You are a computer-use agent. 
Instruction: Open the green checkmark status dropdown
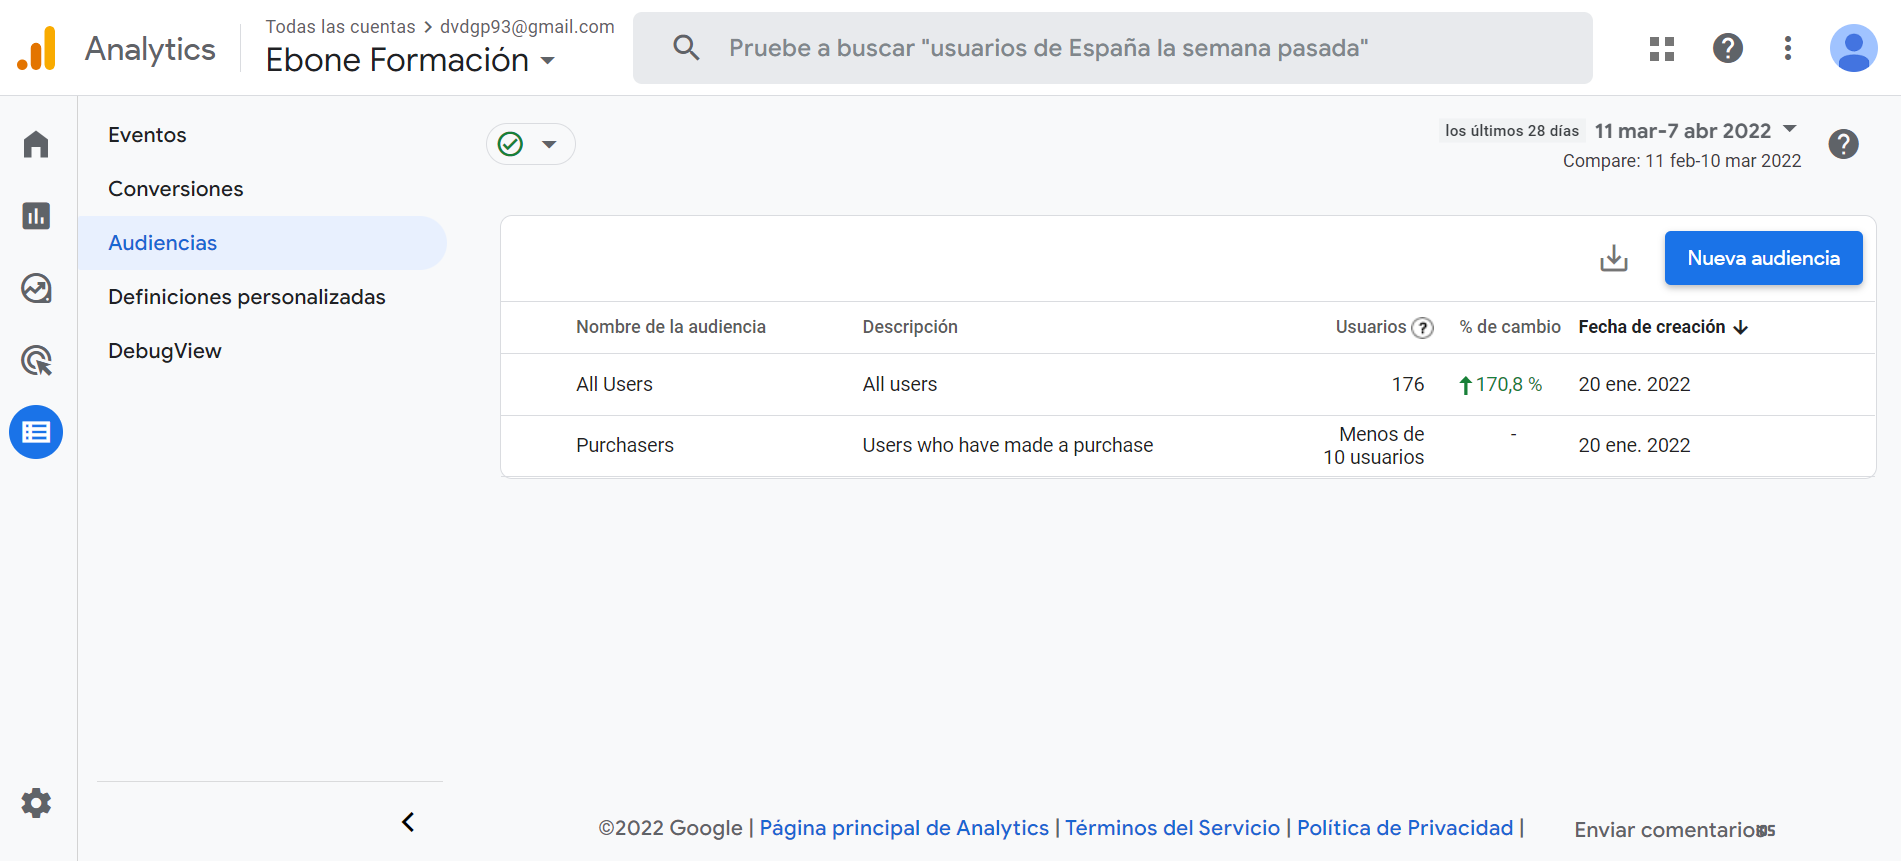click(x=530, y=144)
